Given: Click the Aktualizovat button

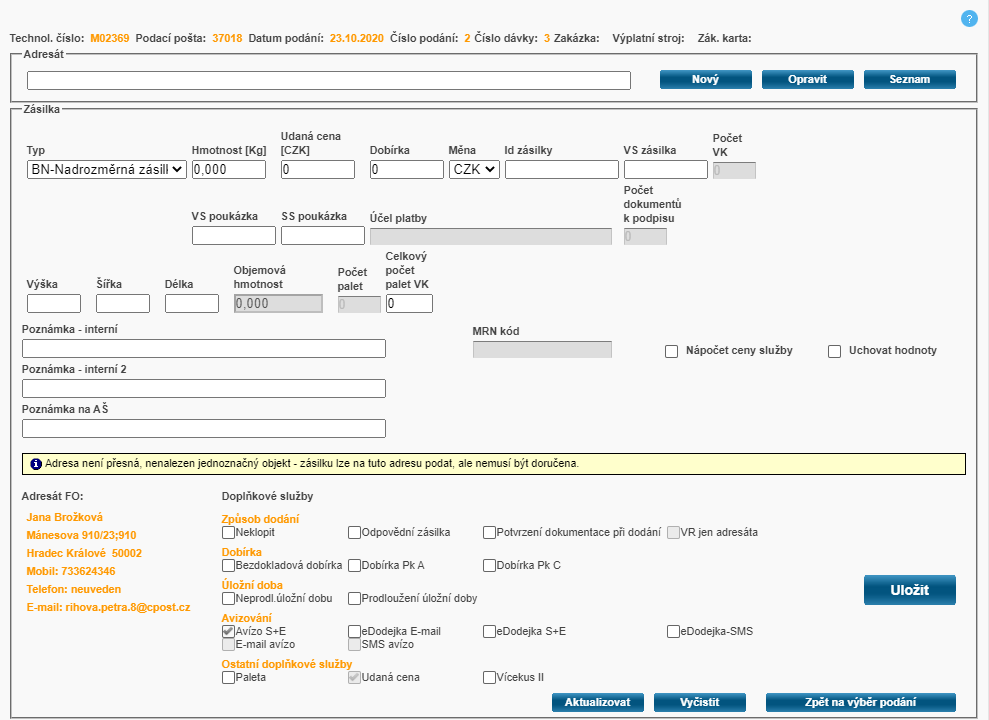Looking at the screenshot, I should point(597,702).
